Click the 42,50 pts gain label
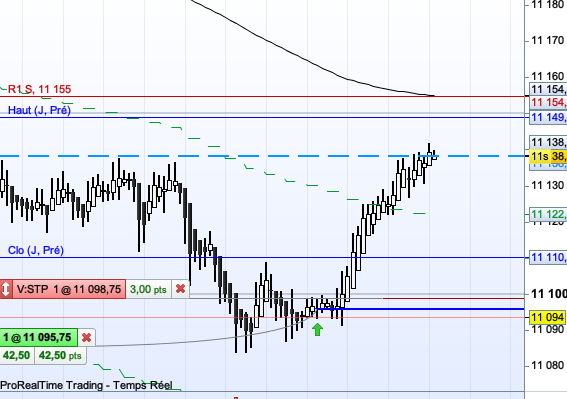This screenshot has width=567, height=399. [x=60, y=355]
